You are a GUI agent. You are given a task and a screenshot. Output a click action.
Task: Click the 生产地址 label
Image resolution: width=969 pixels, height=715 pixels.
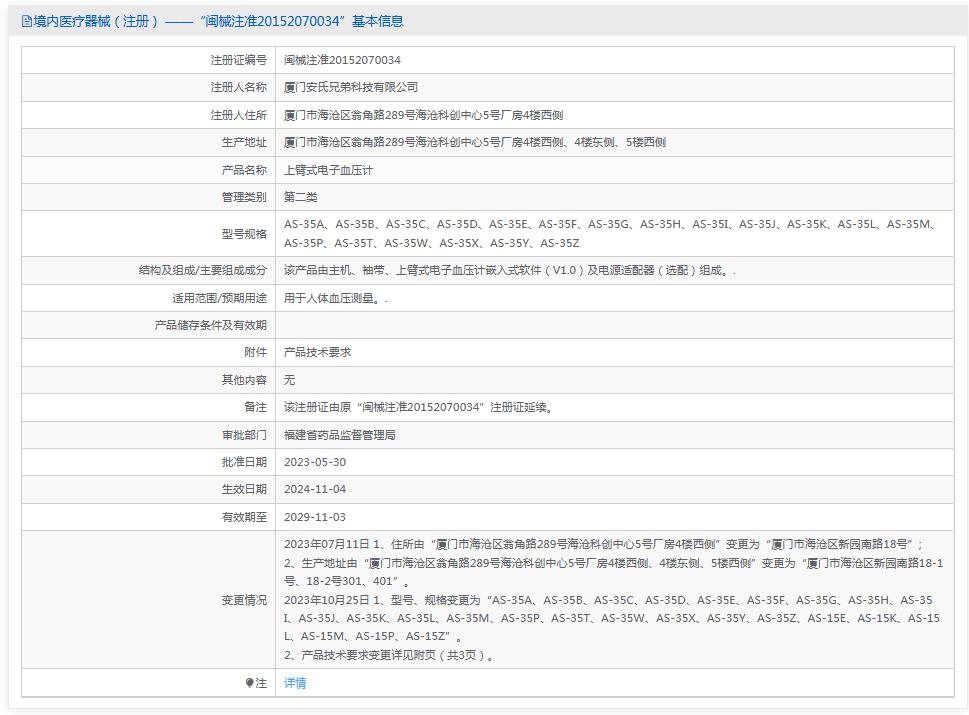click(x=244, y=142)
